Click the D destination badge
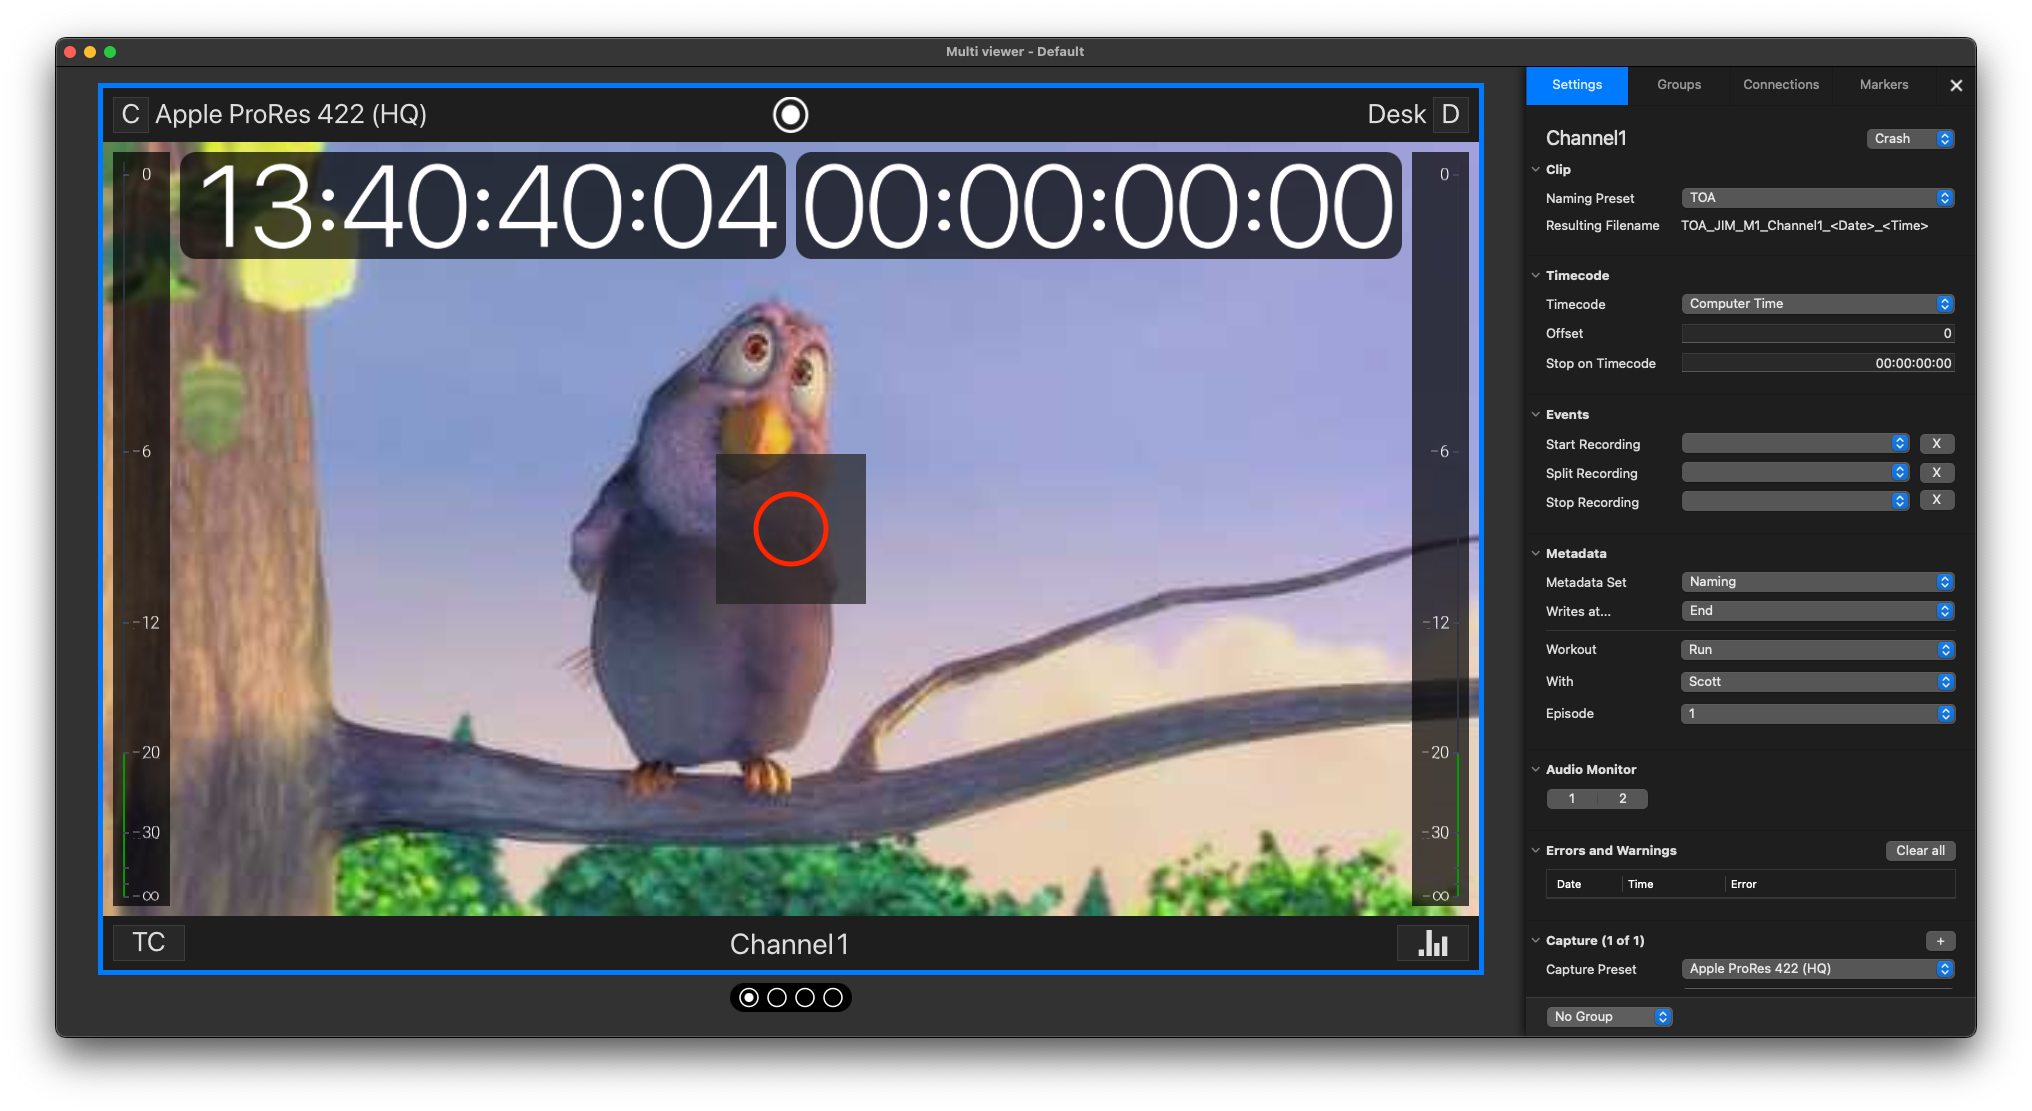The image size is (2032, 1111). click(x=1450, y=114)
